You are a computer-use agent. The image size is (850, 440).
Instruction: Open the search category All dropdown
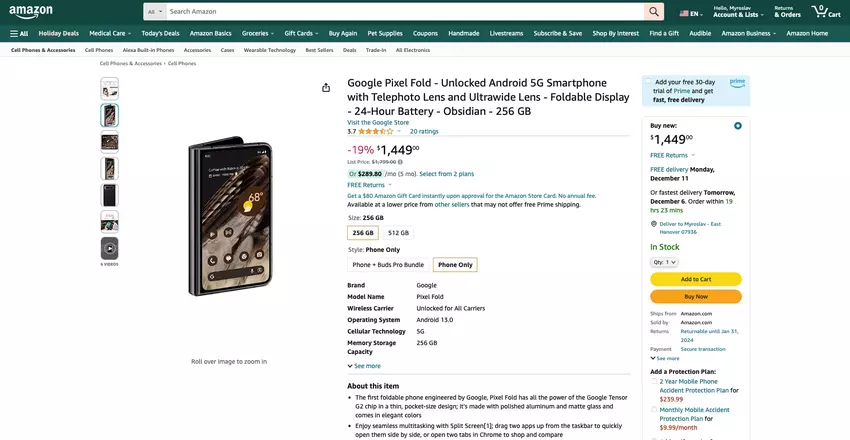tap(154, 12)
